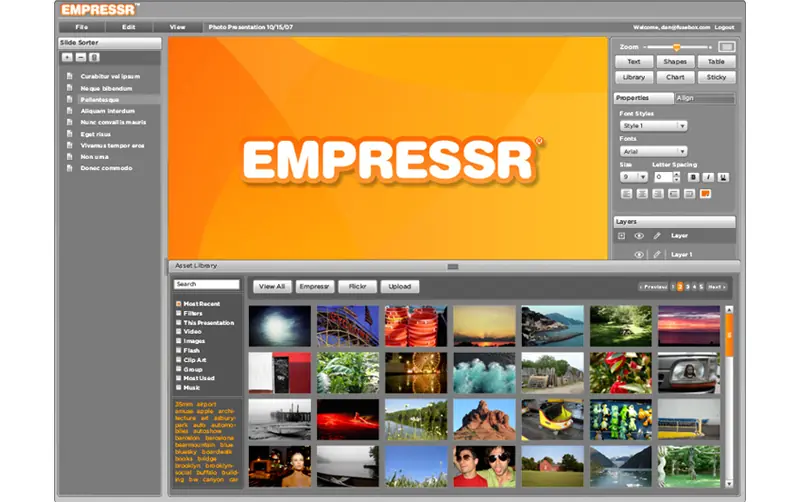
Task: Click the Logout link
Action: pyautogui.click(x=724, y=27)
